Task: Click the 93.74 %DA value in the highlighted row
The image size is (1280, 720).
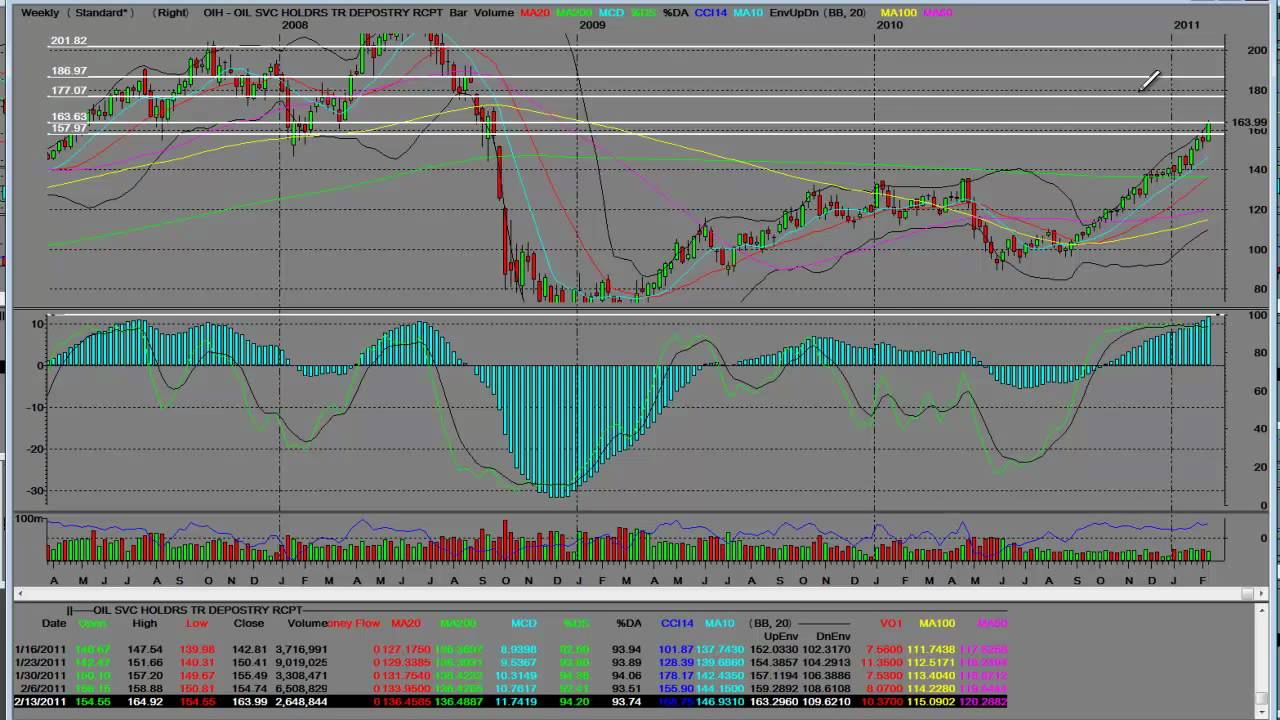Action: 627,702
